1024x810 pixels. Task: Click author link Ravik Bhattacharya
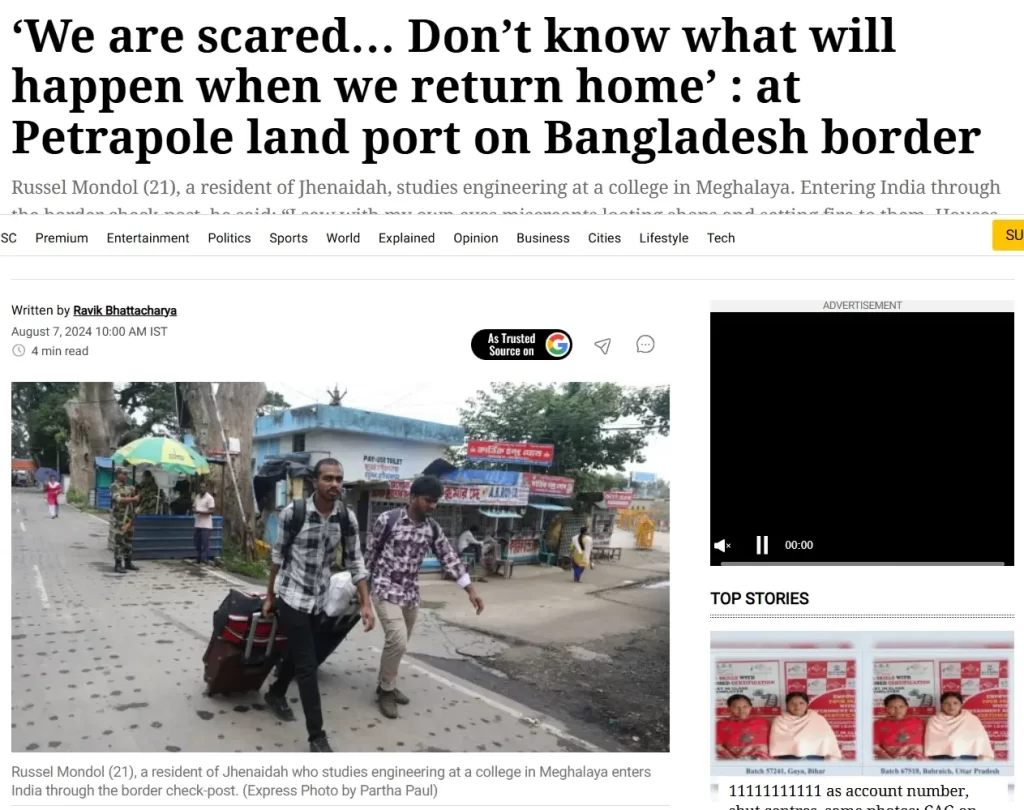tap(125, 310)
